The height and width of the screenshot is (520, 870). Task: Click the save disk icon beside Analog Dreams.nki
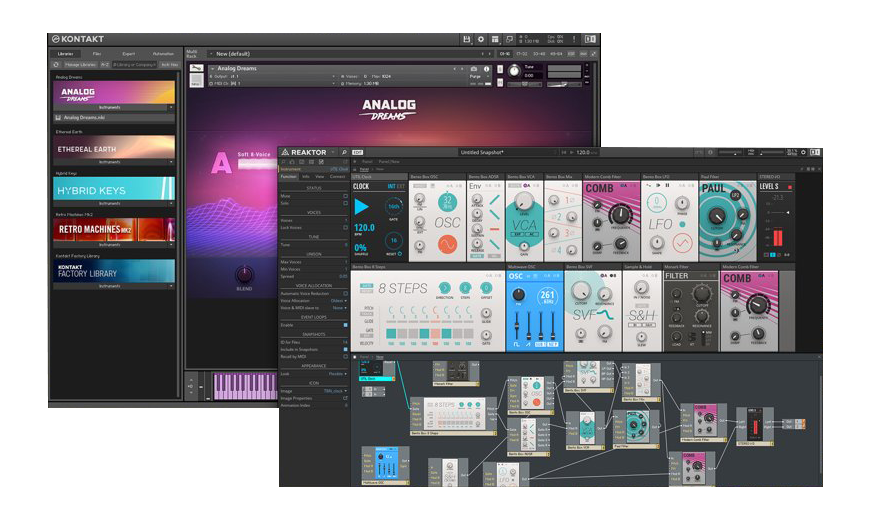pyautogui.click(x=58, y=118)
